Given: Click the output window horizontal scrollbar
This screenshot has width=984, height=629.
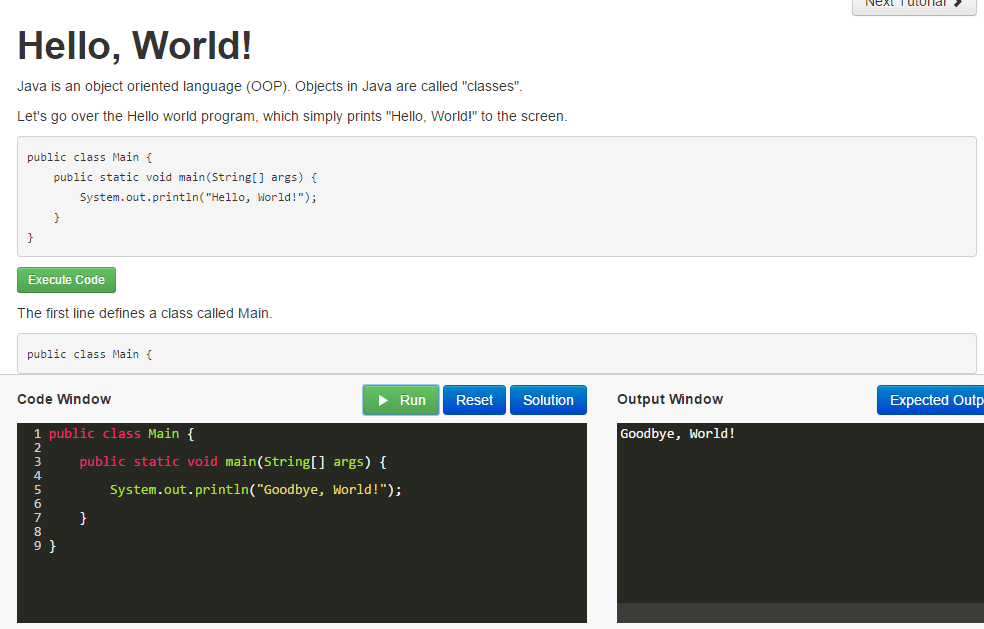Looking at the screenshot, I should tap(800, 613).
